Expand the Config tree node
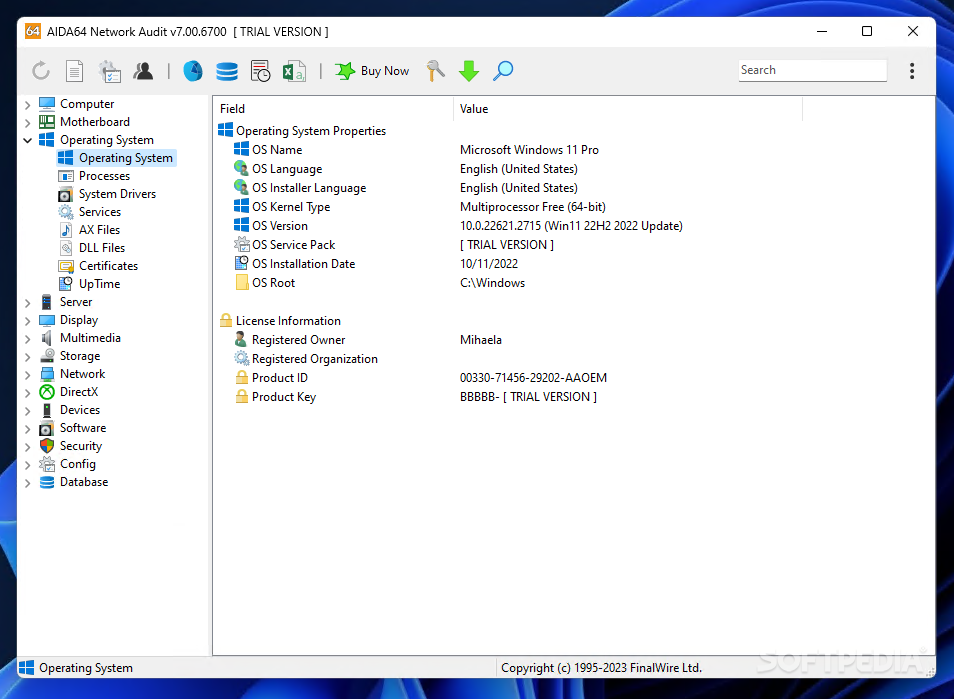The width and height of the screenshot is (954, 699). tap(27, 465)
